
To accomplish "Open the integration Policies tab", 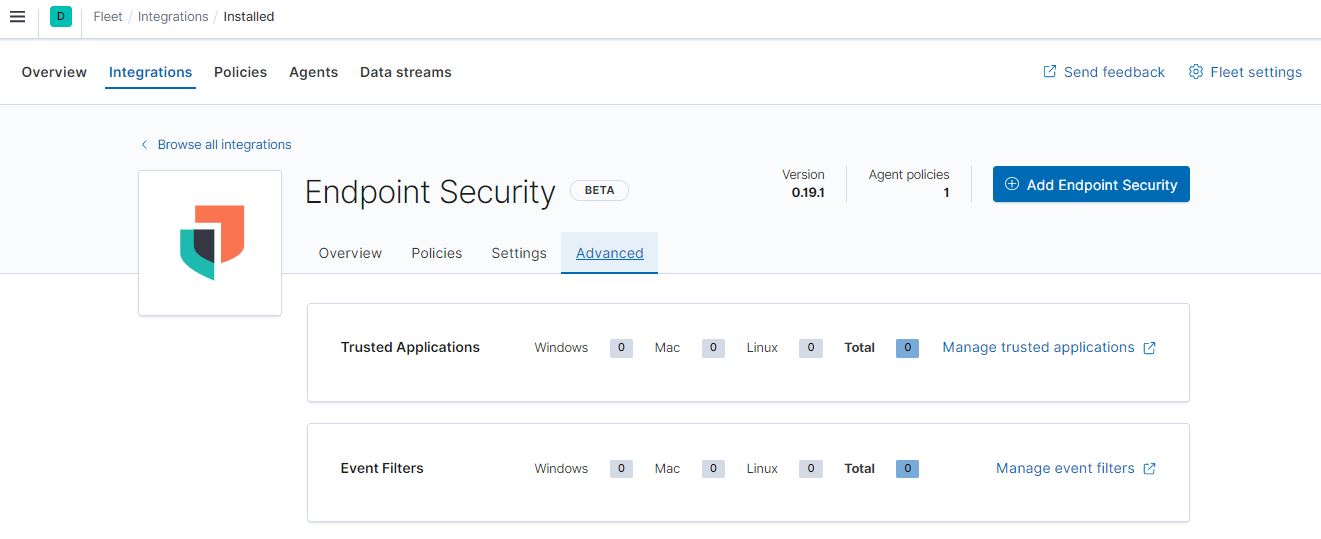I will coord(436,253).
